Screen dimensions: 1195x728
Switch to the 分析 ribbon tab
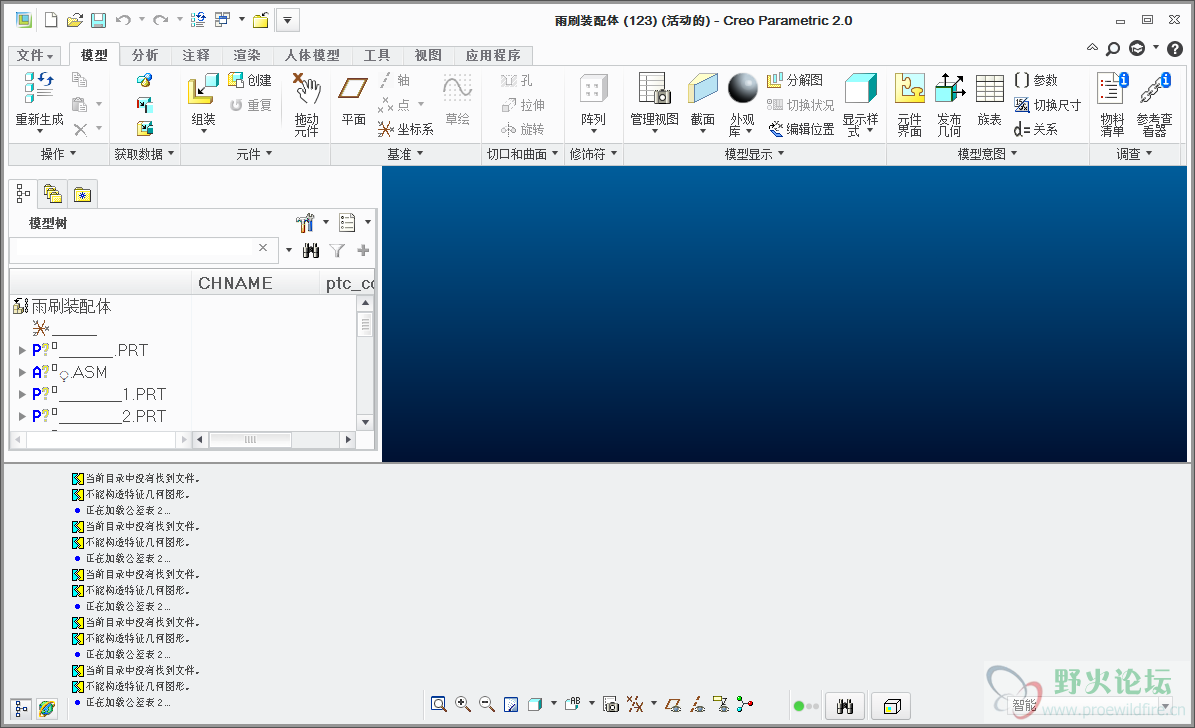pyautogui.click(x=145, y=56)
